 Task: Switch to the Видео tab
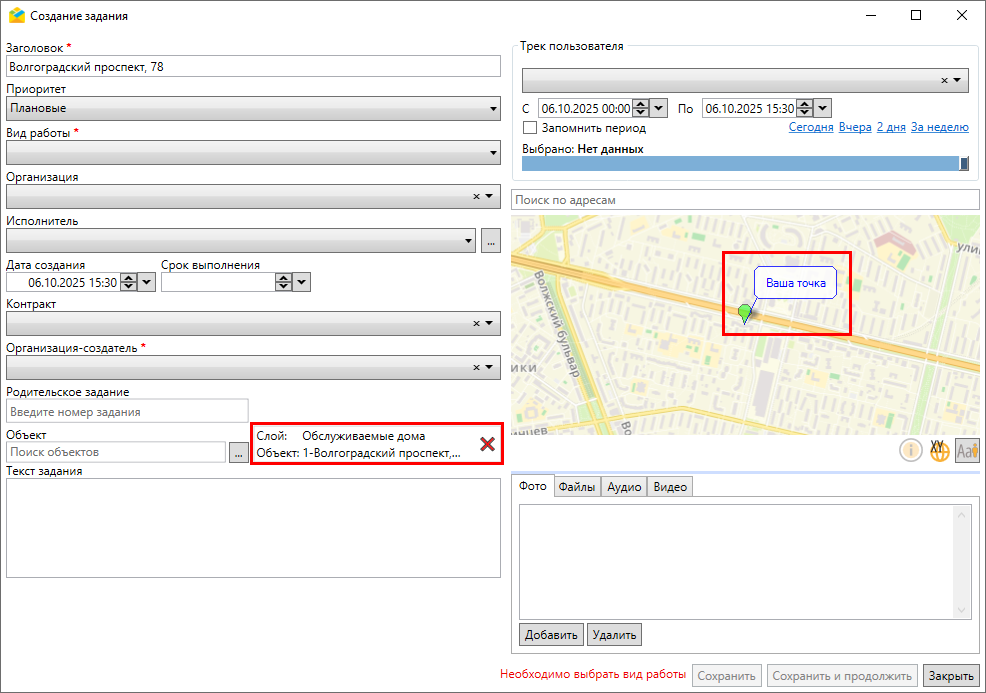[x=670, y=487]
